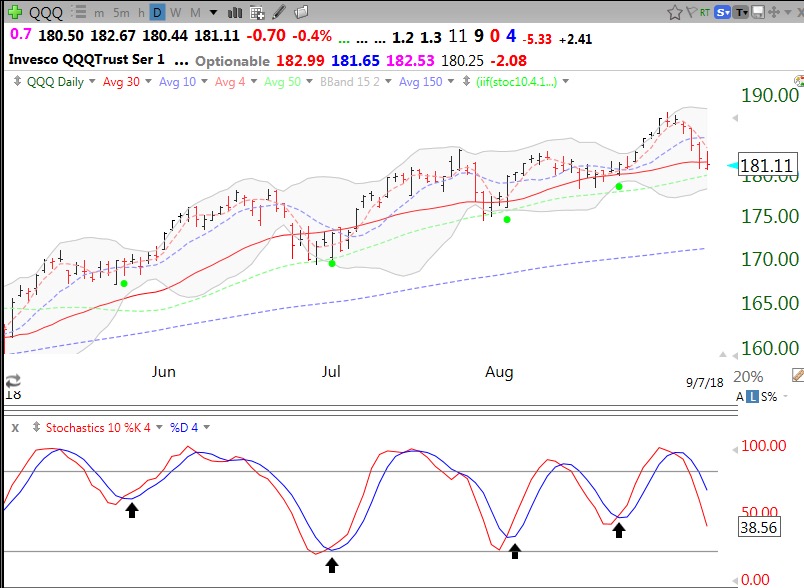Open the iif(stoc10.4.1...) condition dropdown
804x588 pixels.
(x=566, y=81)
